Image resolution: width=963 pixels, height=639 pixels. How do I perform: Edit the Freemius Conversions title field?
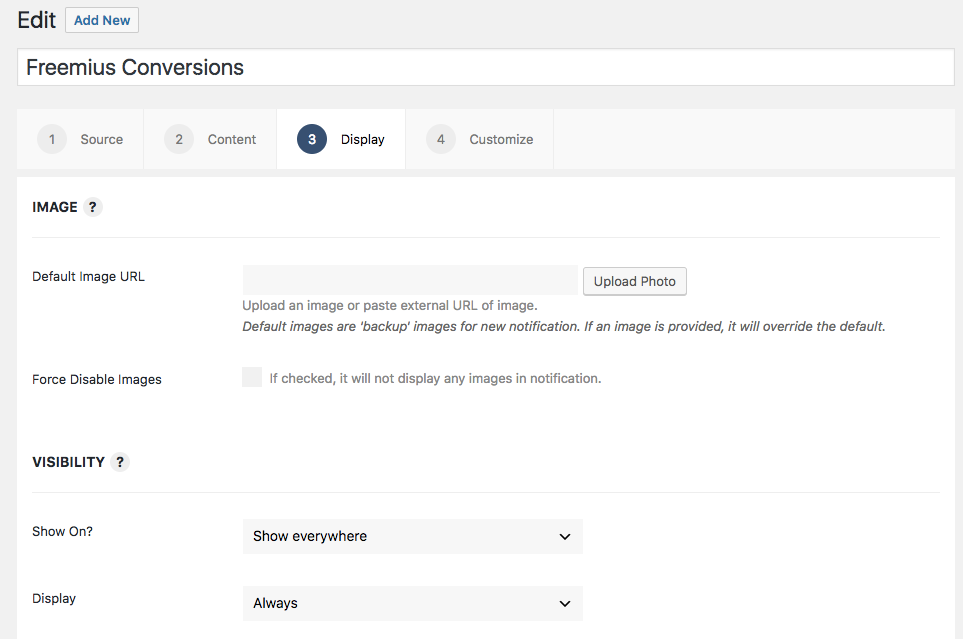click(485, 67)
